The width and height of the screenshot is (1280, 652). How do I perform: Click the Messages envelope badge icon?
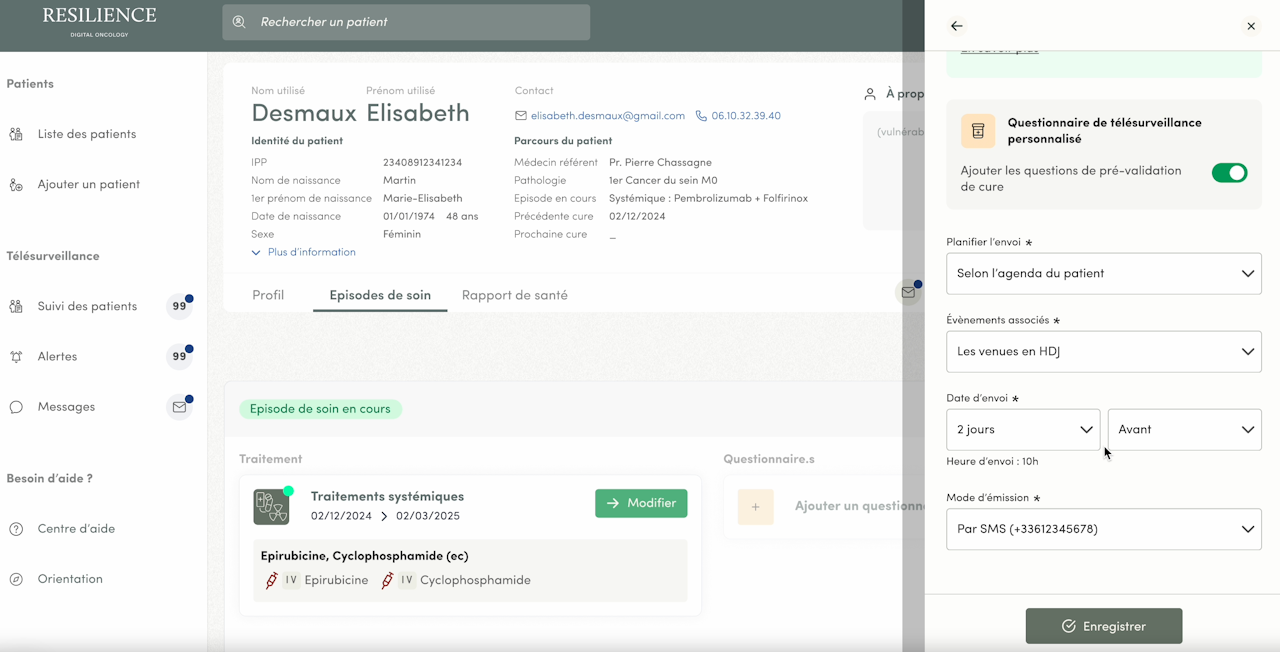click(x=179, y=407)
